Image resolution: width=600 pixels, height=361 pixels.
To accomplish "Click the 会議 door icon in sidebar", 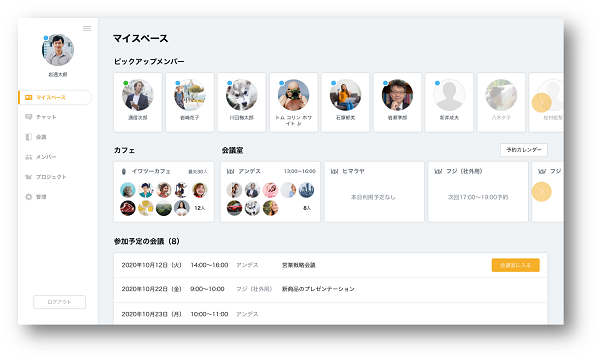I will (x=29, y=137).
